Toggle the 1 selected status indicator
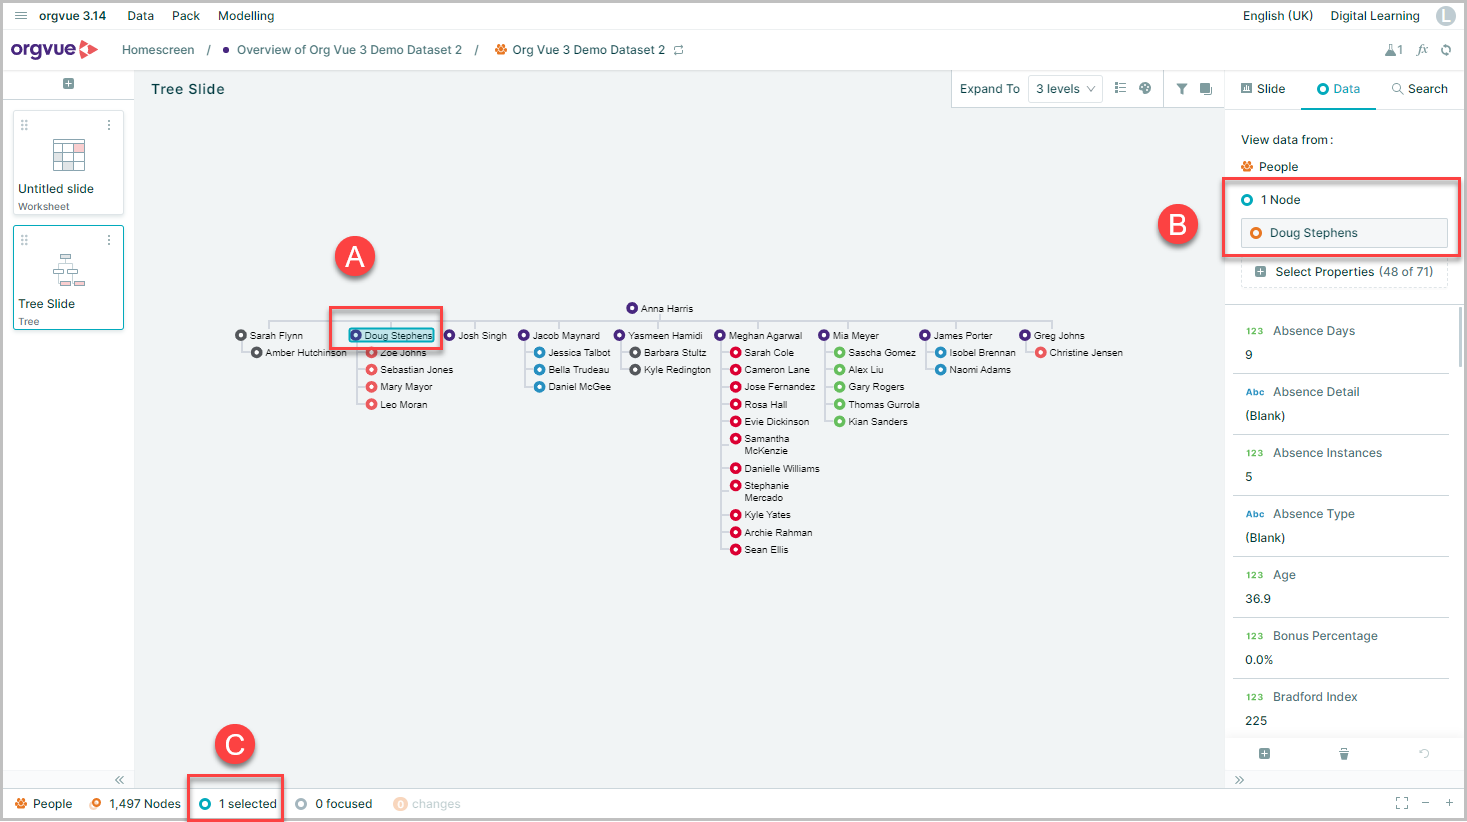1467x822 pixels. tap(238, 804)
